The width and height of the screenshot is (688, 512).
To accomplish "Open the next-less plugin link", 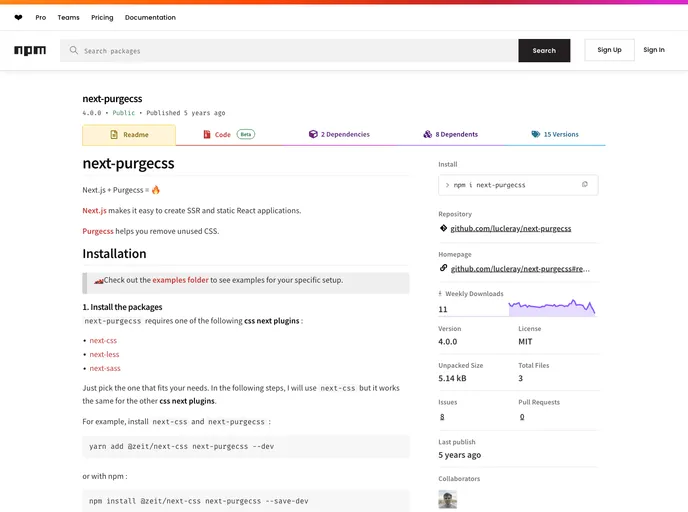I will click(104, 354).
